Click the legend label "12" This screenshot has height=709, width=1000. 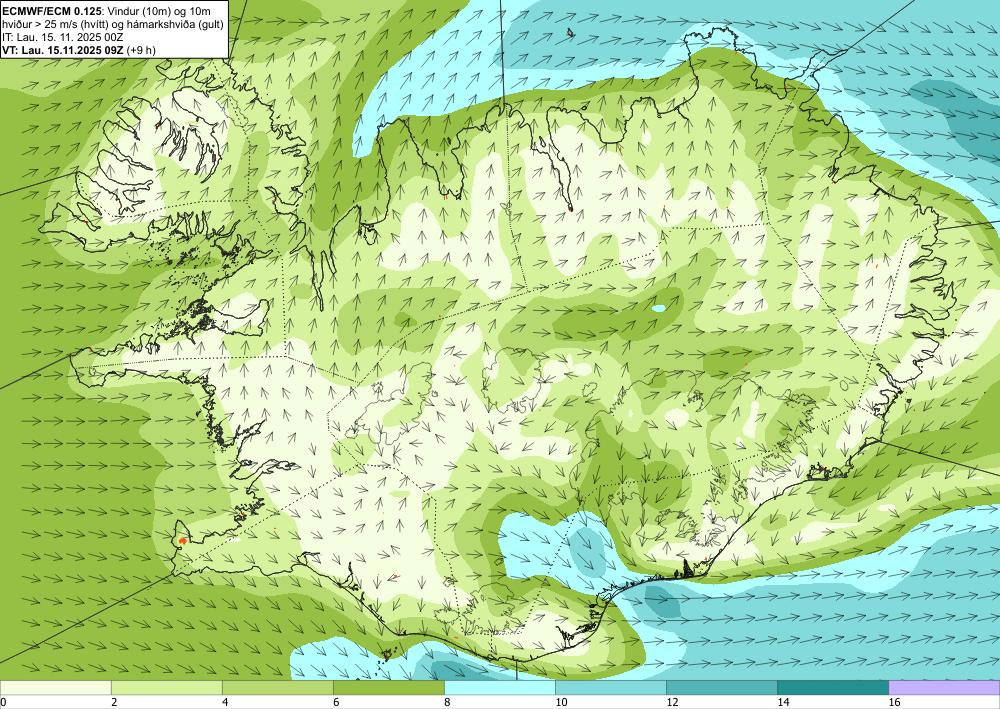[672, 702]
